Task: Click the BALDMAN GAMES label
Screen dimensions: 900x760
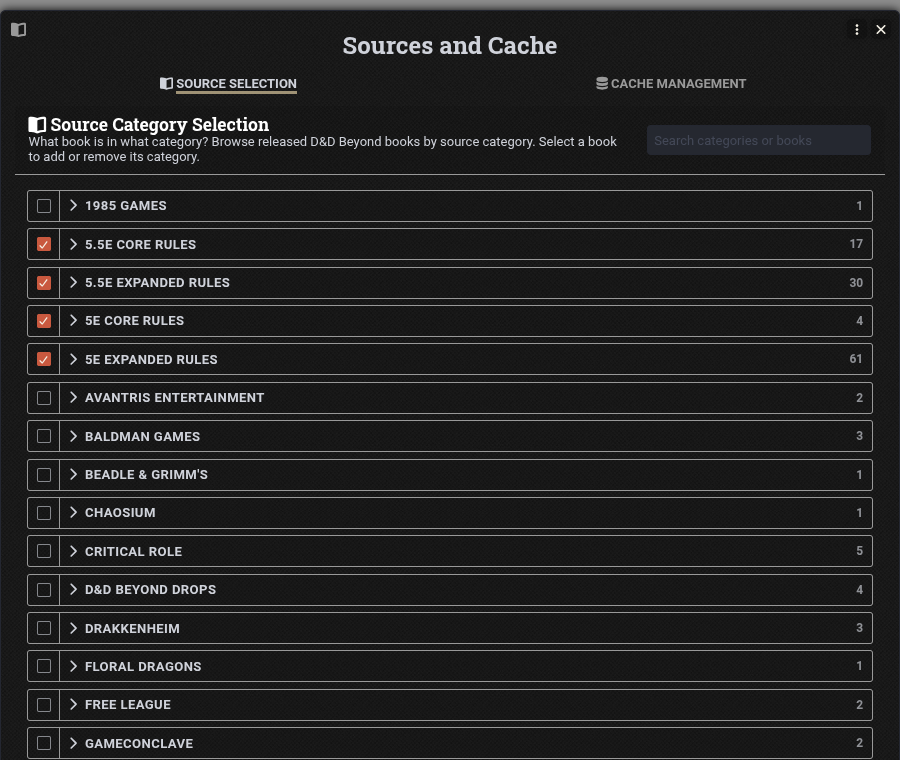Action: click(142, 436)
